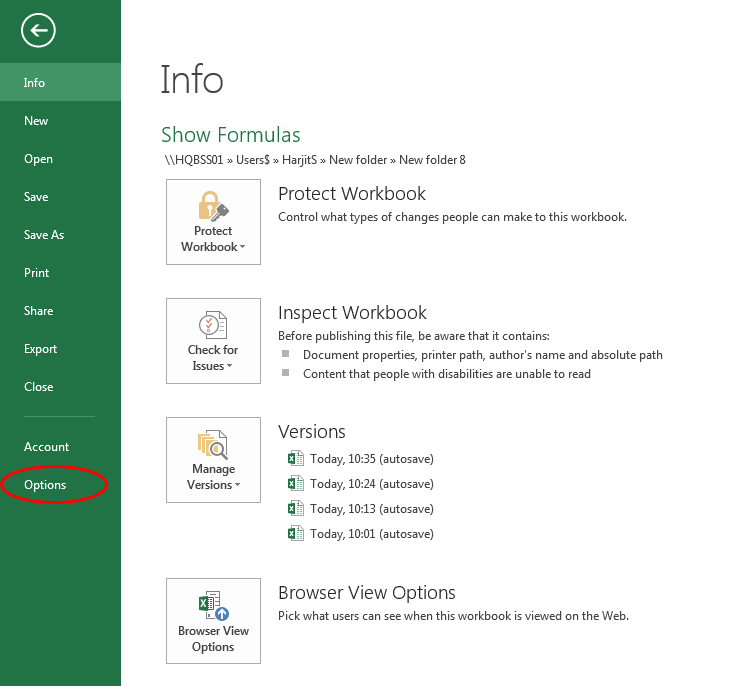Open the New menu item
This screenshot has width=742, height=686.
tap(61, 121)
